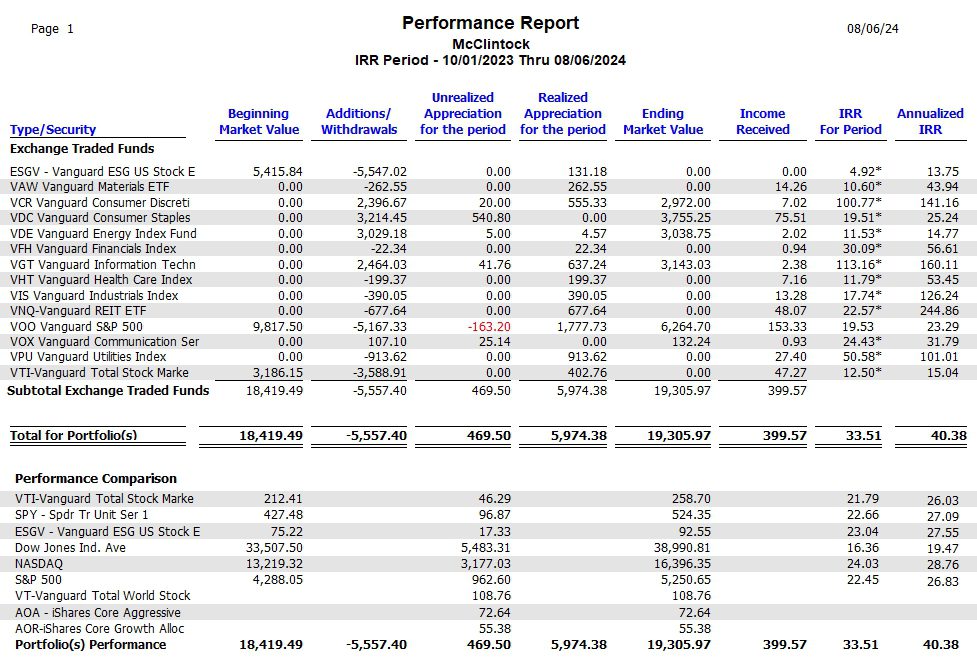Click subtotal income received 399.57
The width and height of the screenshot is (977, 664).
click(x=787, y=391)
